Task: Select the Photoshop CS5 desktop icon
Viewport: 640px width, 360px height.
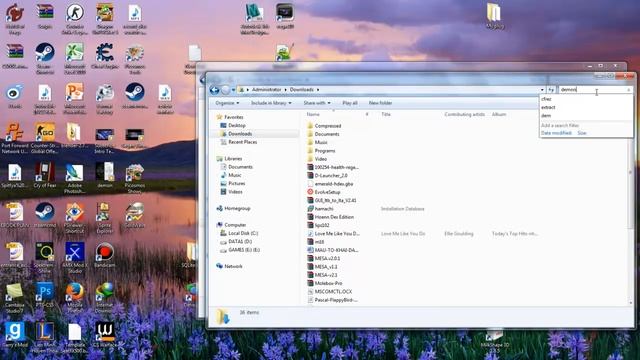Action: coord(44,295)
